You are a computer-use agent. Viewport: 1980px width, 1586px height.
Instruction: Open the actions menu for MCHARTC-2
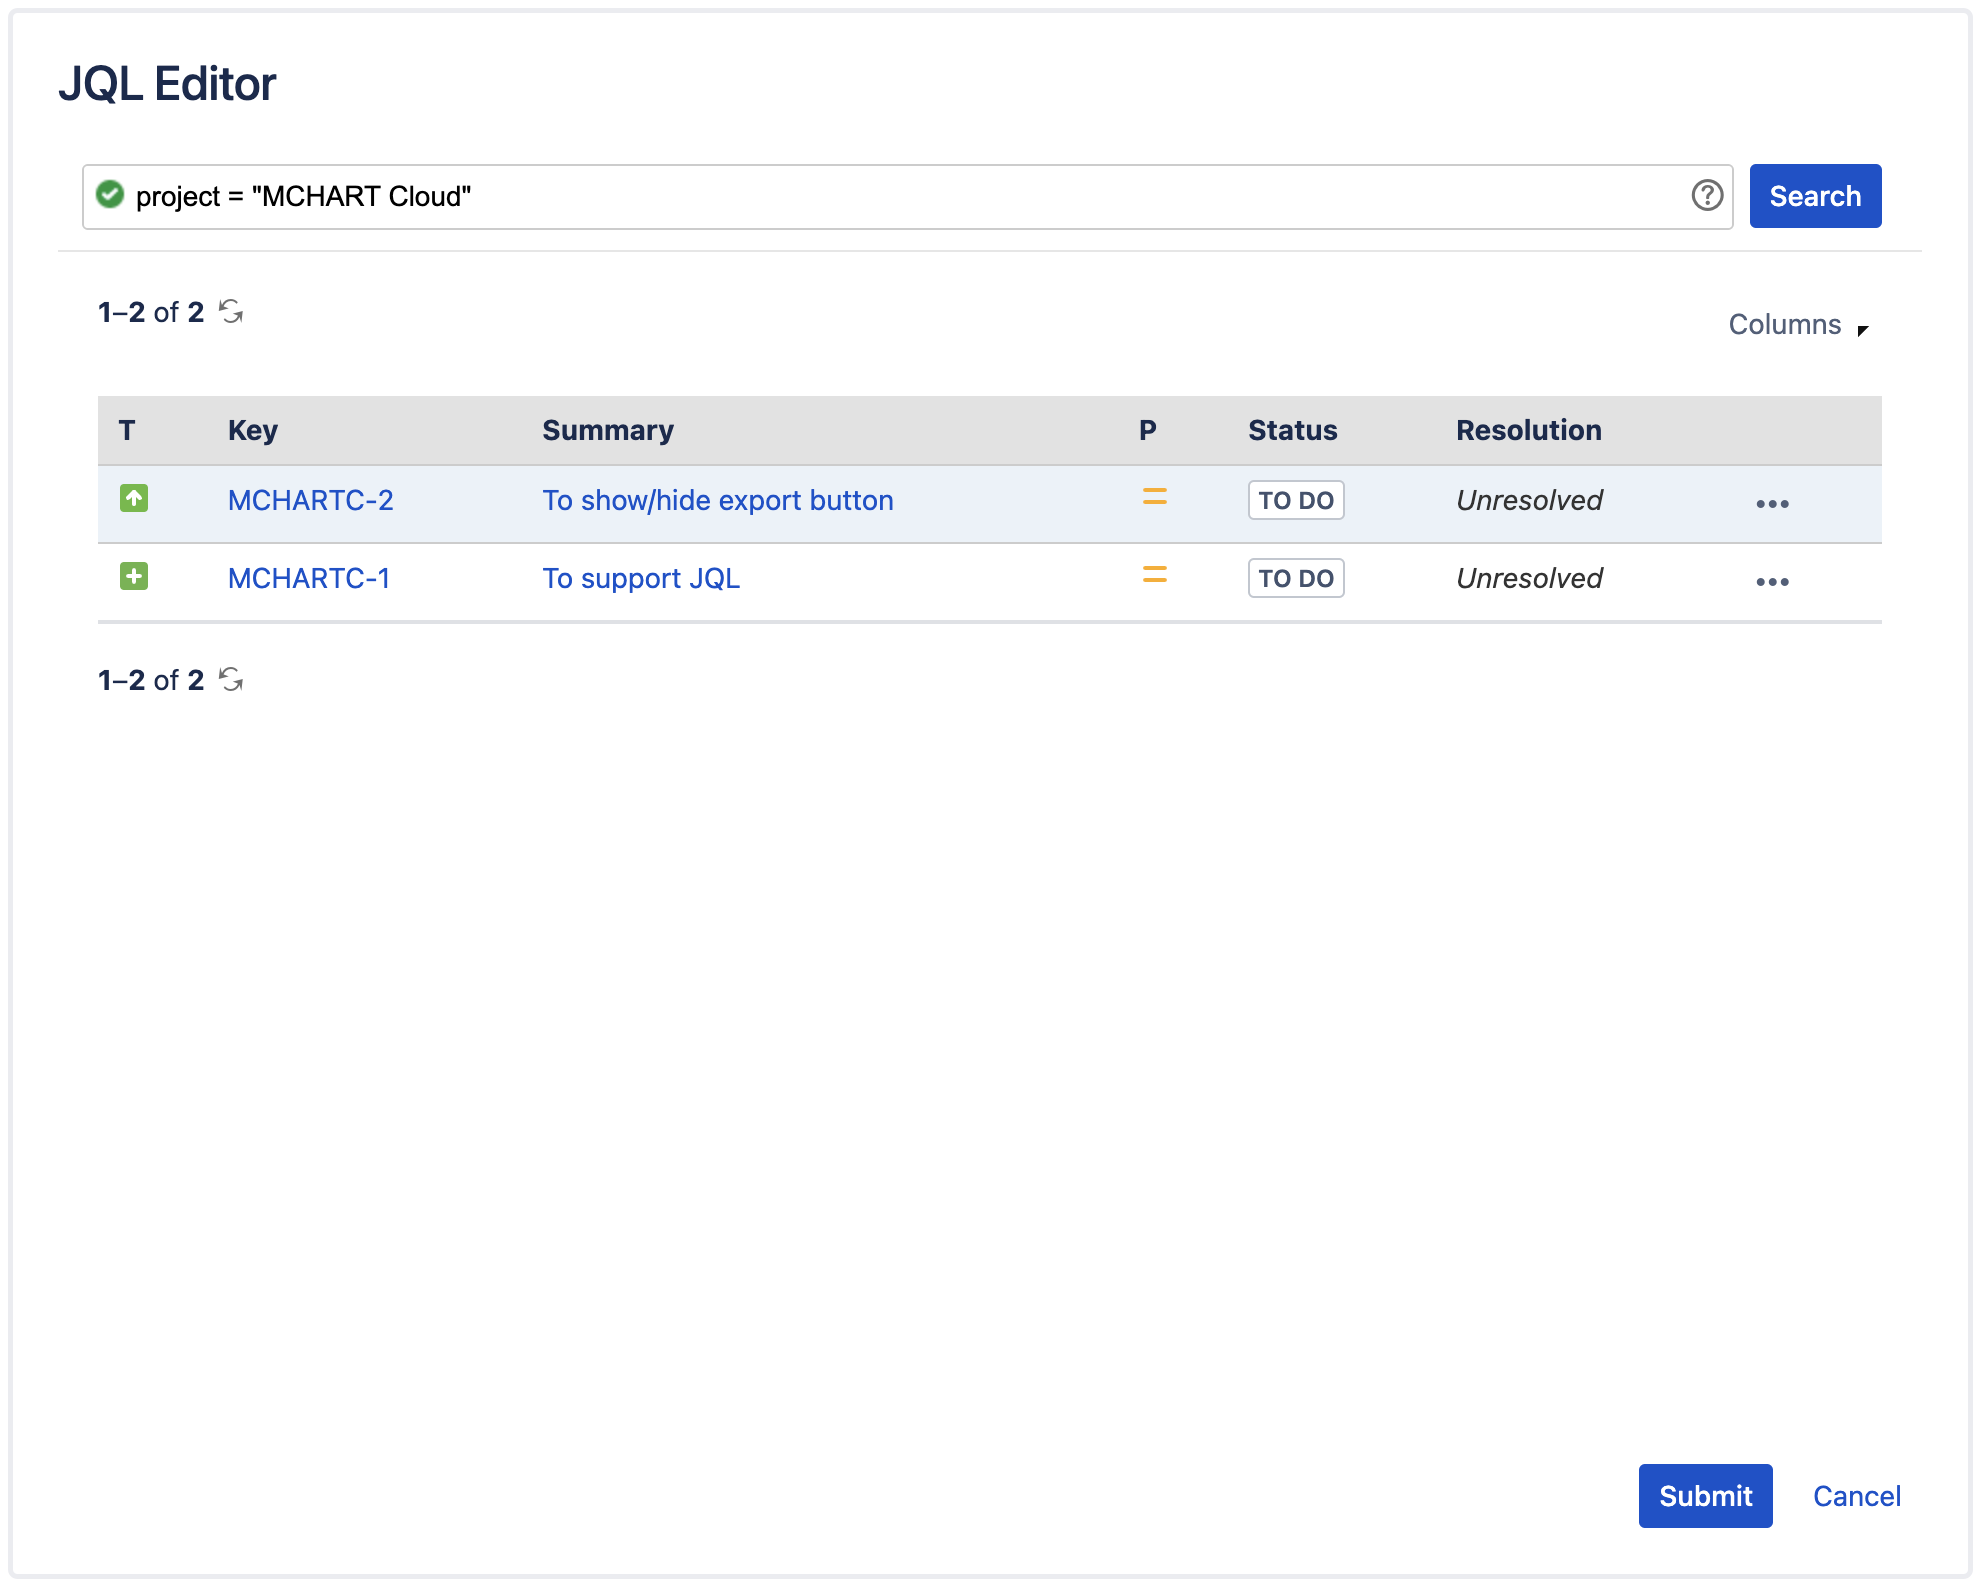tap(1772, 504)
